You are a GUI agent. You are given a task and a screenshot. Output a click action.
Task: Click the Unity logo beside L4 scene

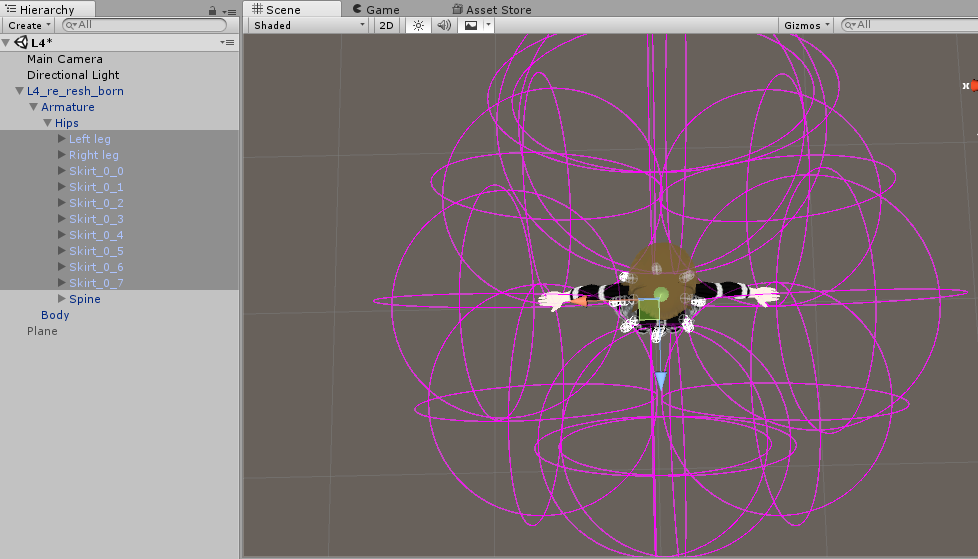[21, 42]
